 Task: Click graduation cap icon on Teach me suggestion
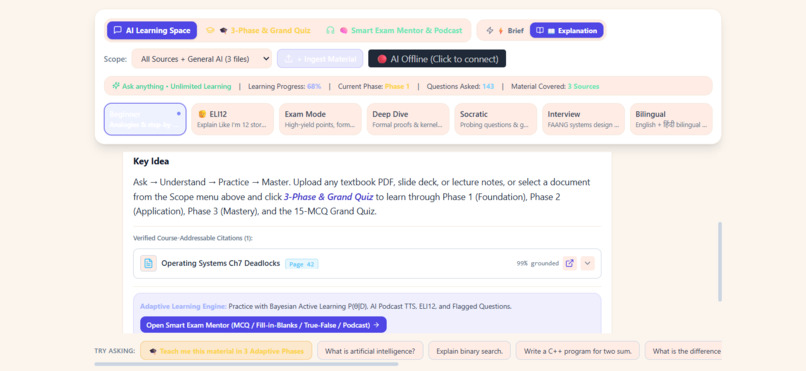coord(153,351)
